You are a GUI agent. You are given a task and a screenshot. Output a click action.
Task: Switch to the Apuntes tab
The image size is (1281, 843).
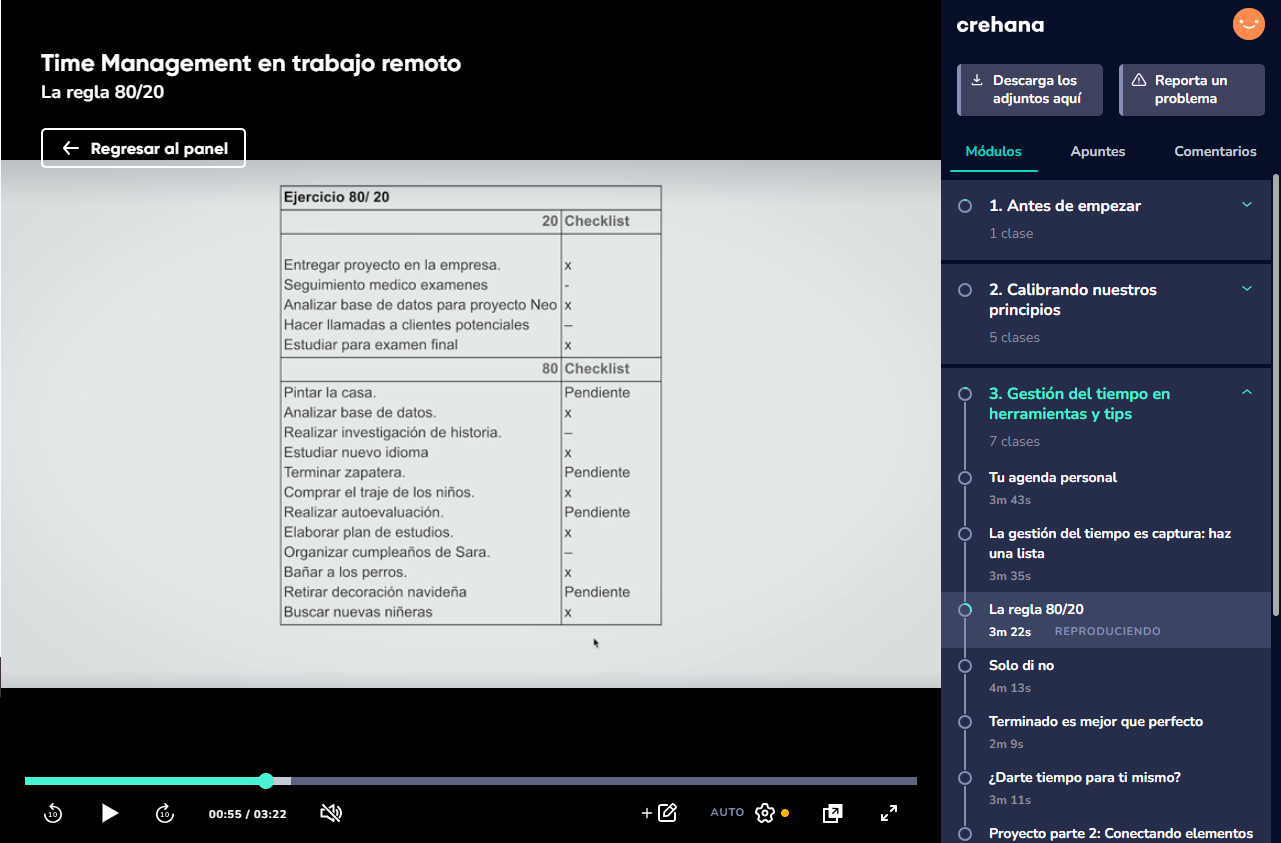[1097, 151]
